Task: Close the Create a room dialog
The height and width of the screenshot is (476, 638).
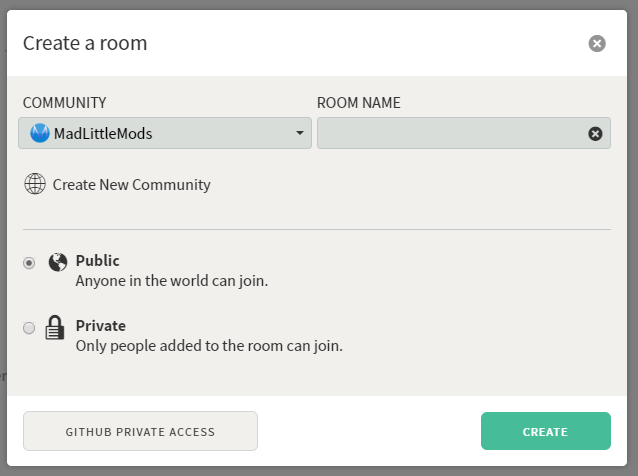Action: point(597,43)
